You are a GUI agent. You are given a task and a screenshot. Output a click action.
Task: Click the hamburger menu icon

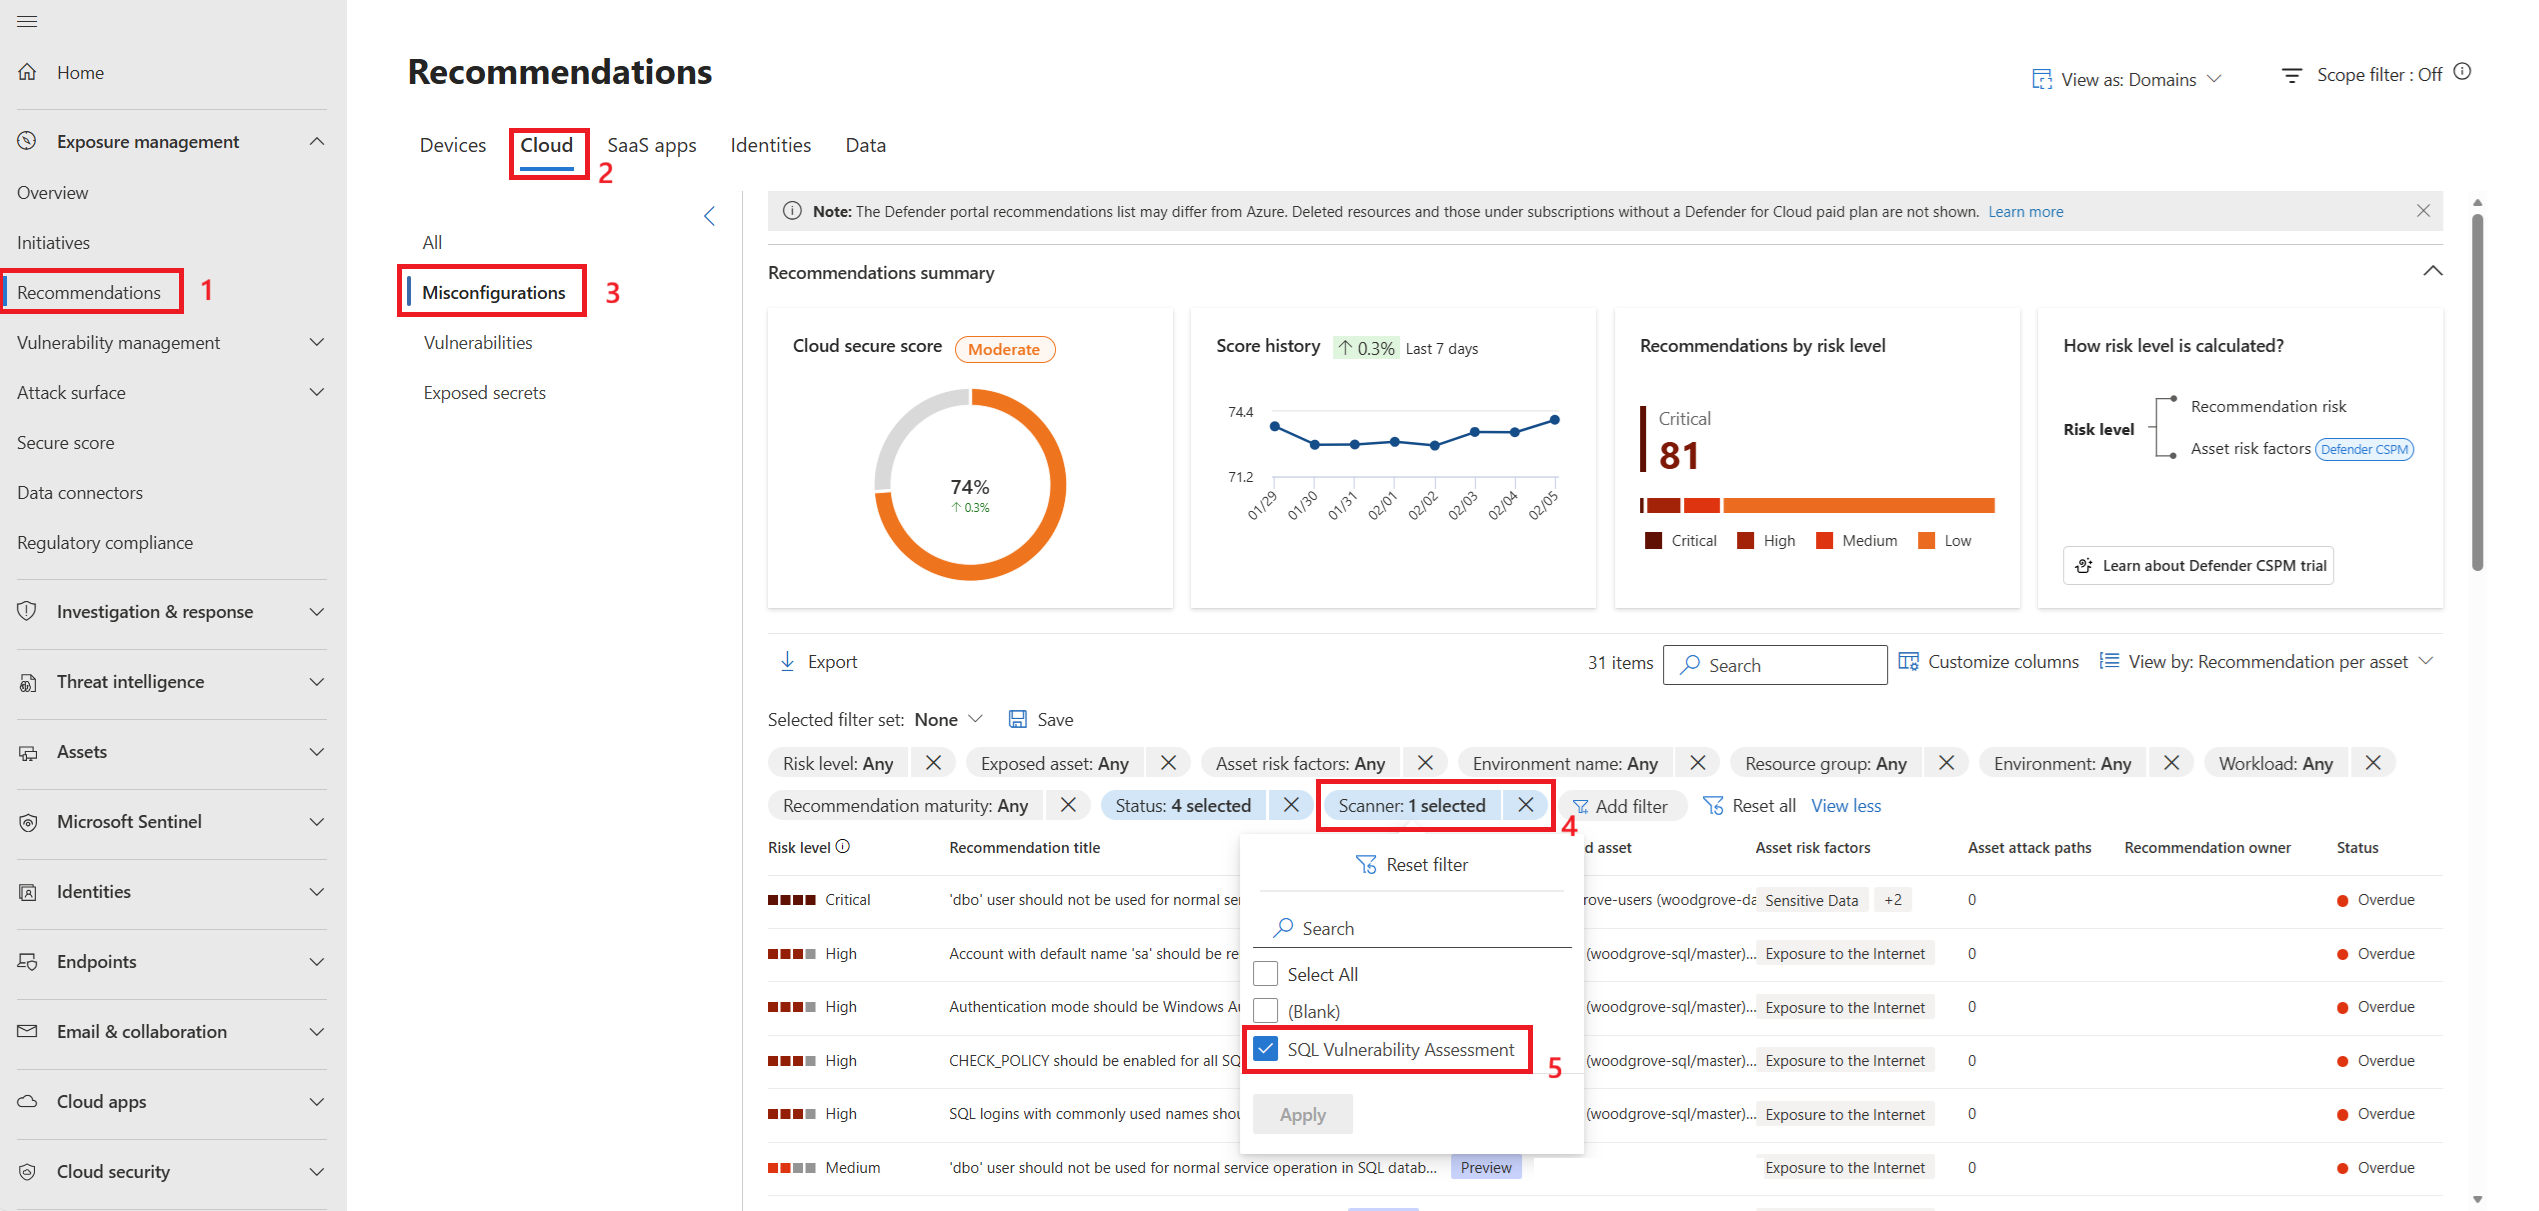27,21
